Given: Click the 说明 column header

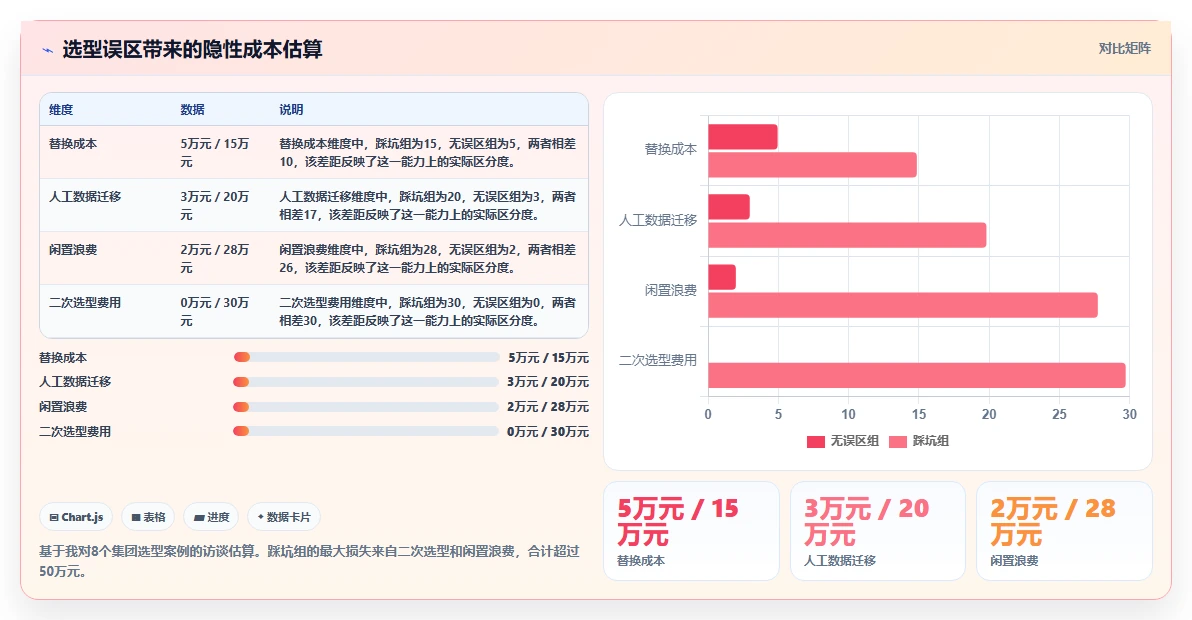Looking at the screenshot, I should [x=291, y=109].
